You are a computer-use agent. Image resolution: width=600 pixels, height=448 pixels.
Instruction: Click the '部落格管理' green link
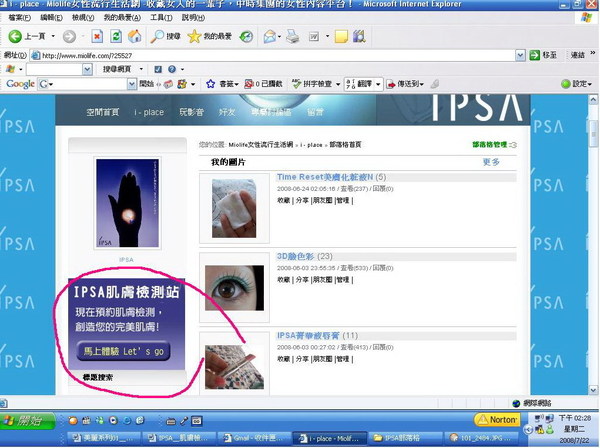point(489,144)
